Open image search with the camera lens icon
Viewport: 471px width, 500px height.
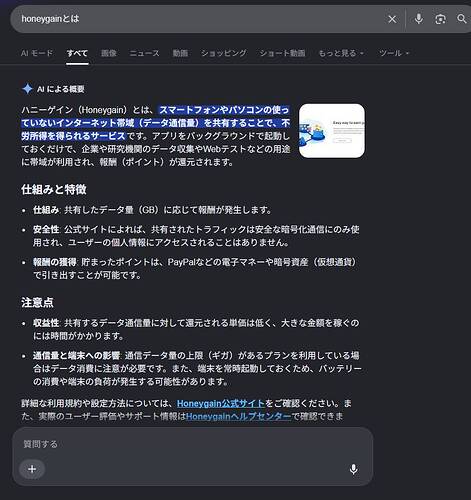click(x=440, y=19)
